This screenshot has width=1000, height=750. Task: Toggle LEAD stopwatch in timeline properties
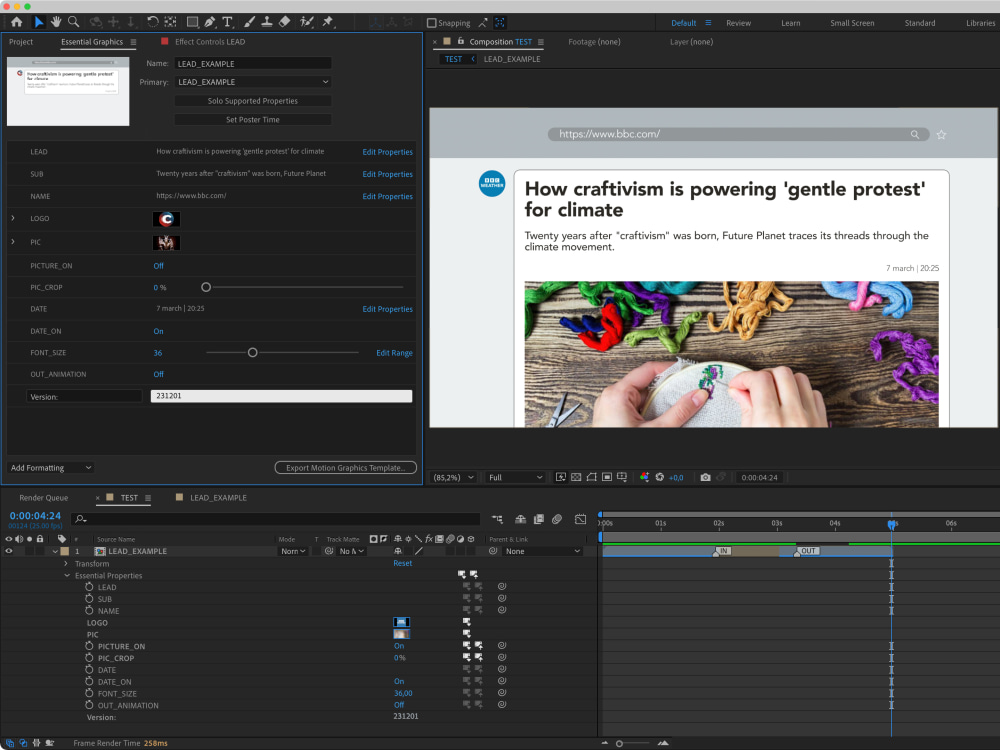tap(89, 587)
